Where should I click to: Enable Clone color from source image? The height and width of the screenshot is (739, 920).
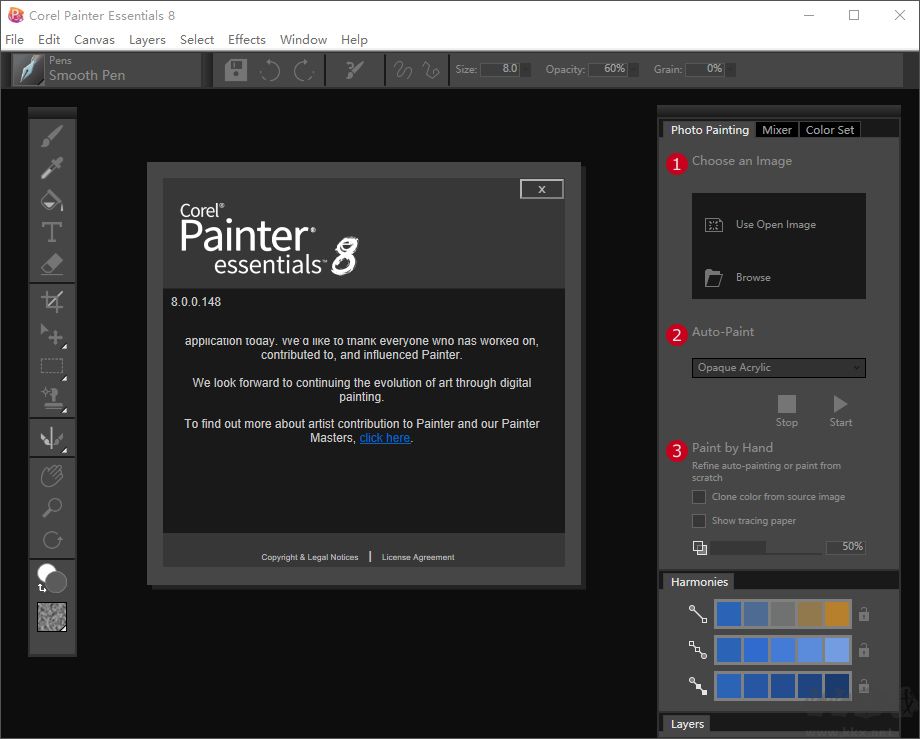click(698, 496)
